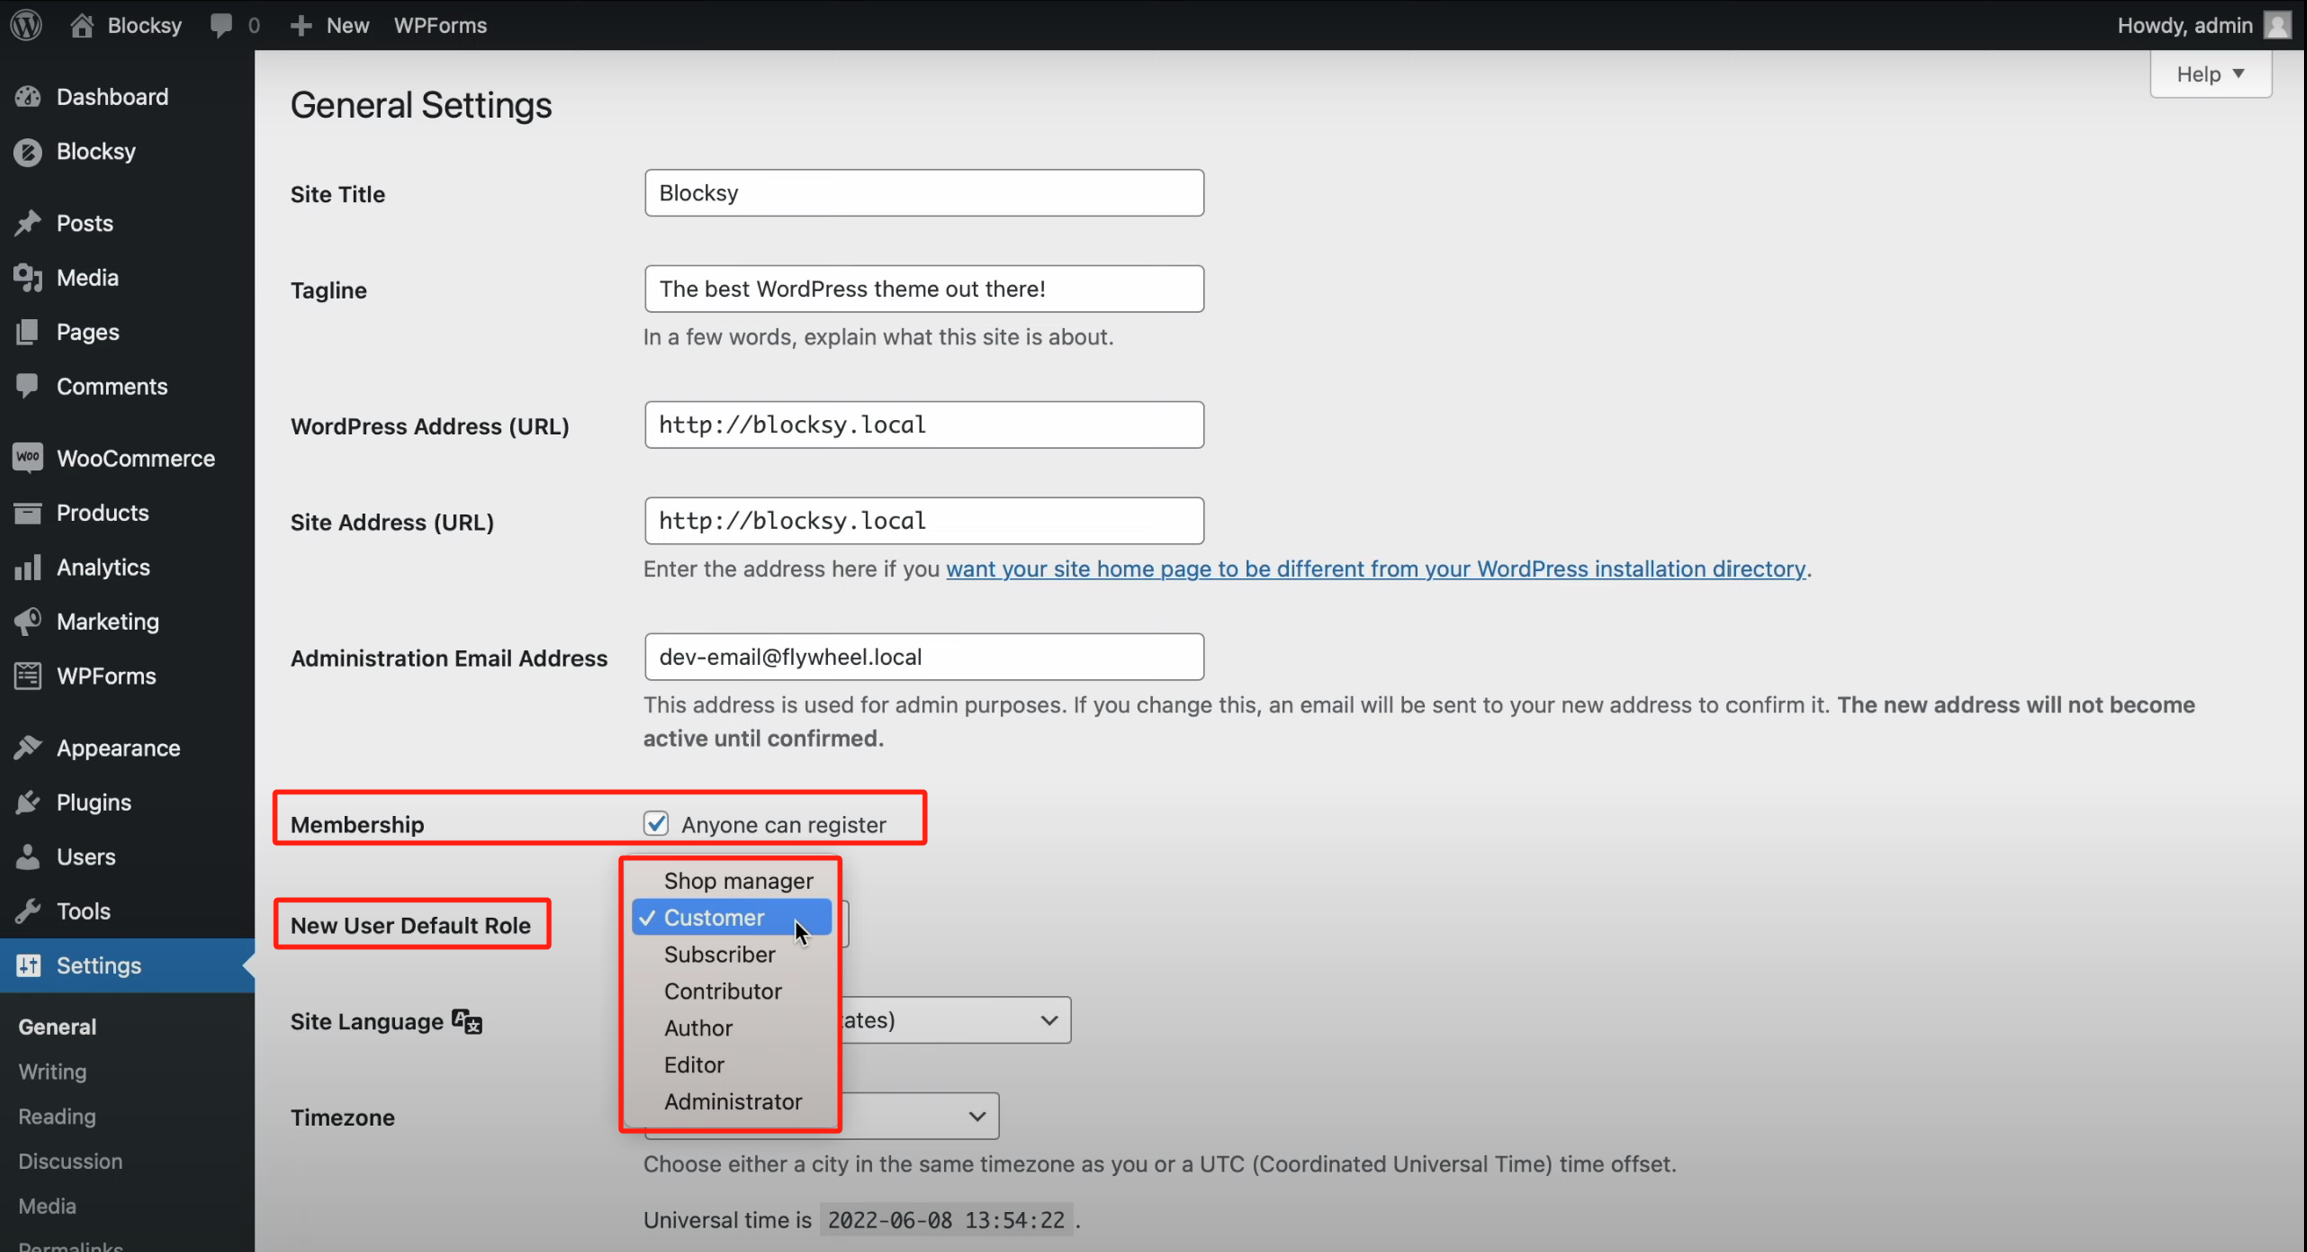Viewport: 2307px width, 1252px height.
Task: Select the Dashboard icon in the sidebar
Action: coord(29,96)
